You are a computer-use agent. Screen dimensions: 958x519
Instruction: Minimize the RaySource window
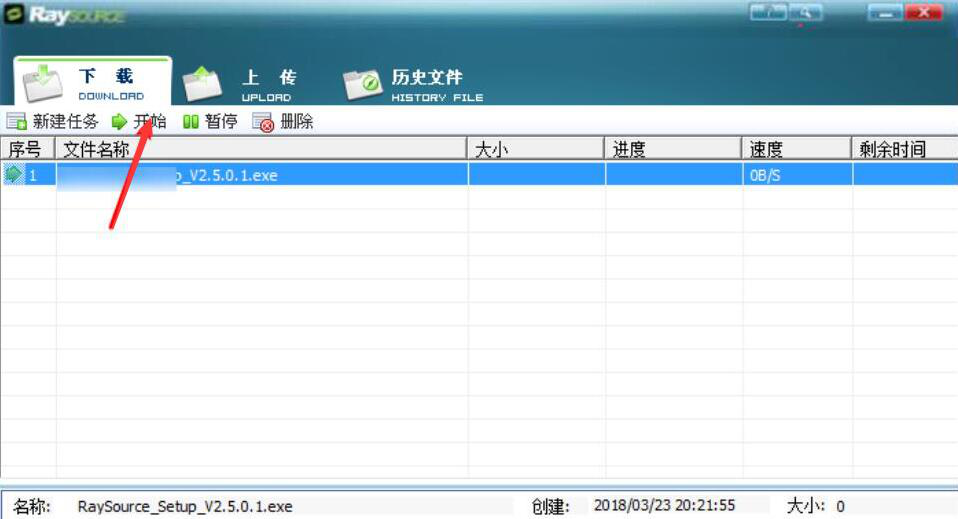[x=885, y=12]
